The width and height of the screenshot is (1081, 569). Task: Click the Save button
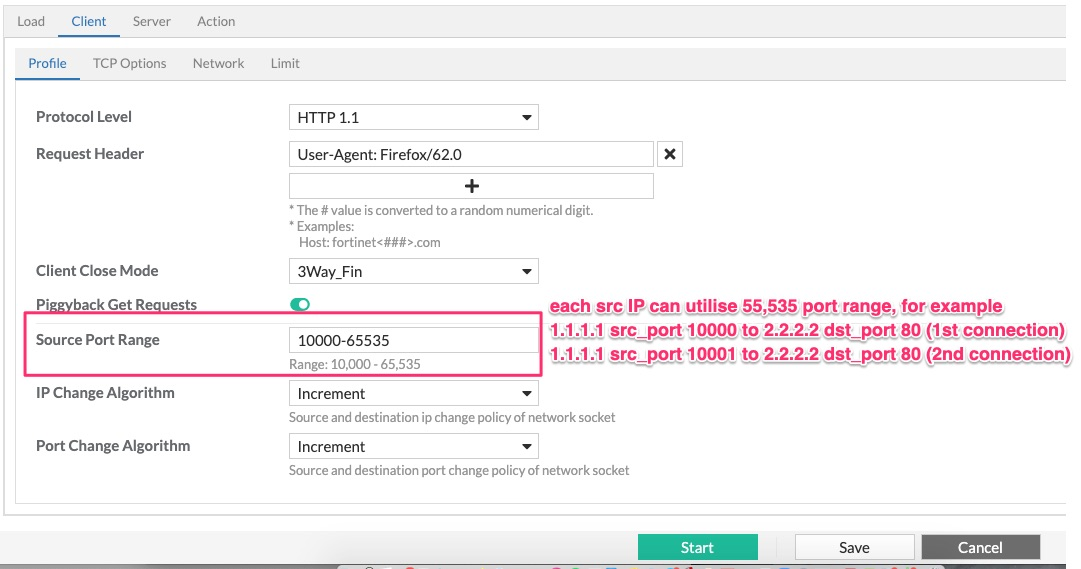click(854, 547)
